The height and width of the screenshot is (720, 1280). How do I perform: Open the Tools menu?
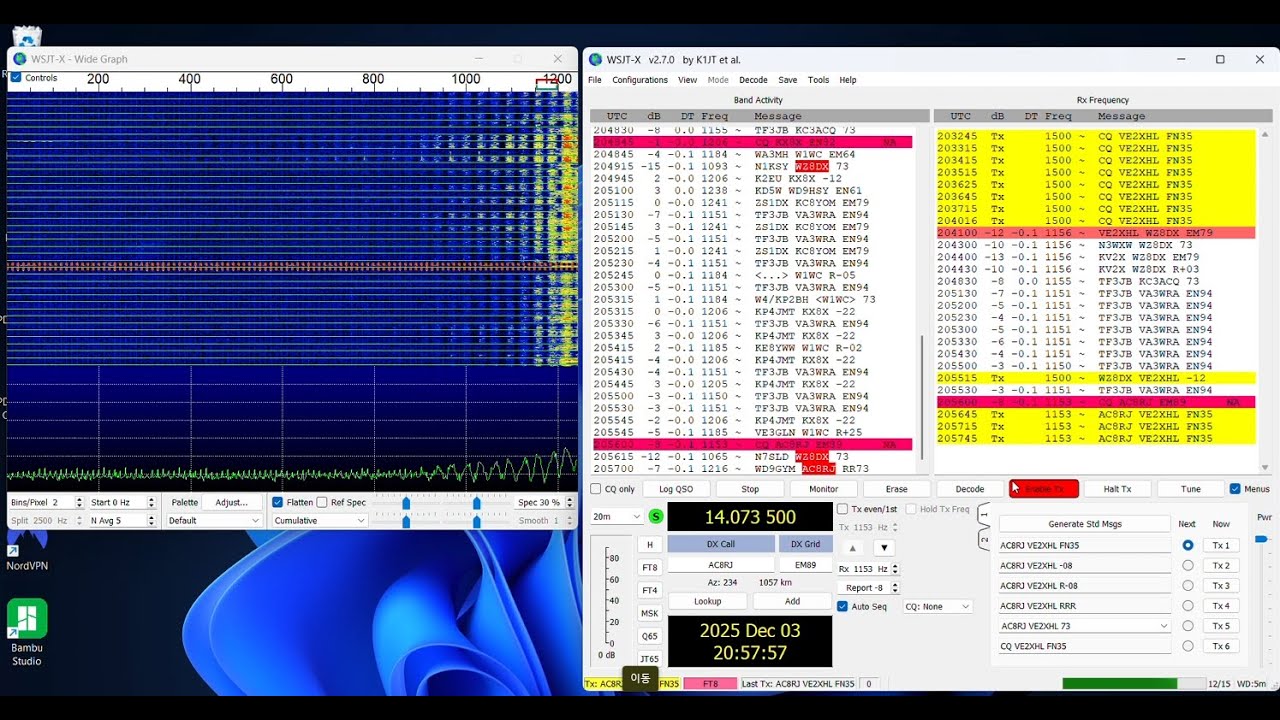[818, 80]
